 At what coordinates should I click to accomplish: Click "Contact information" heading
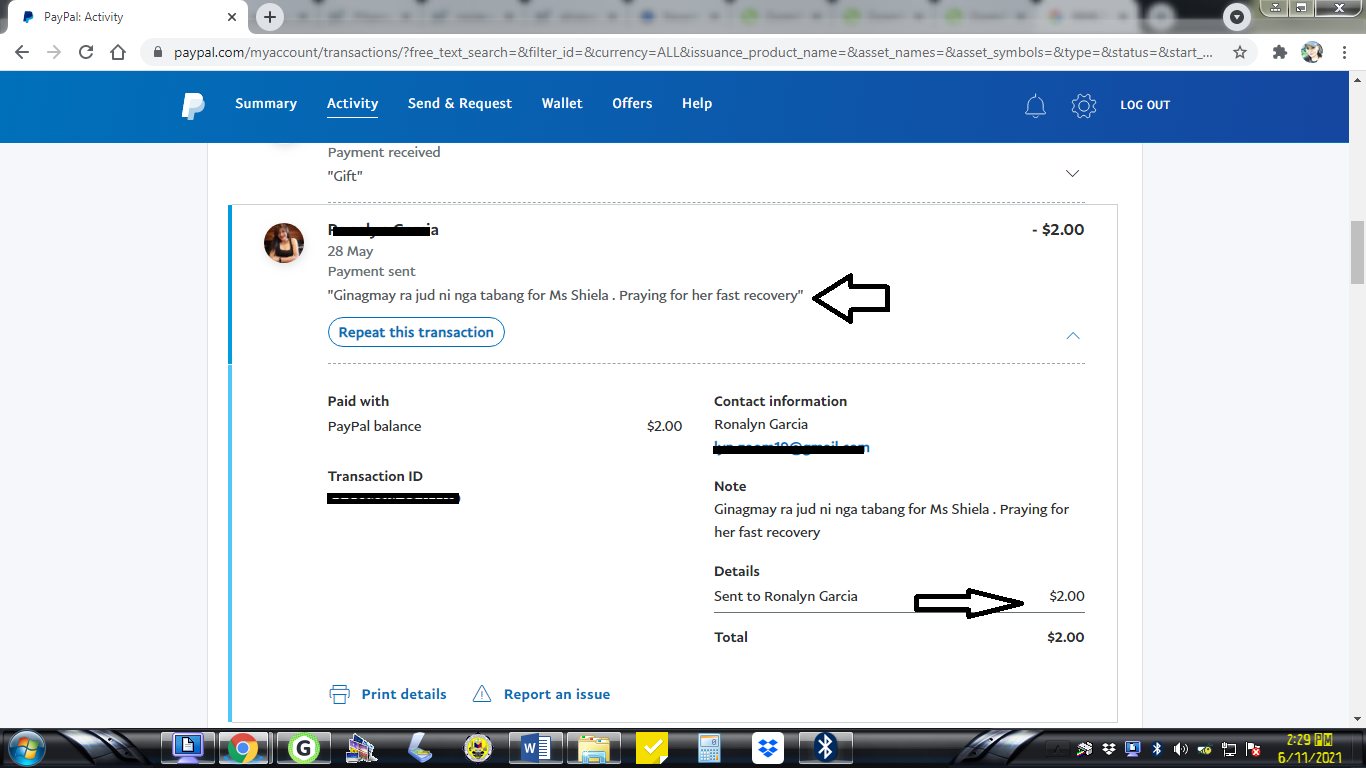[780, 401]
